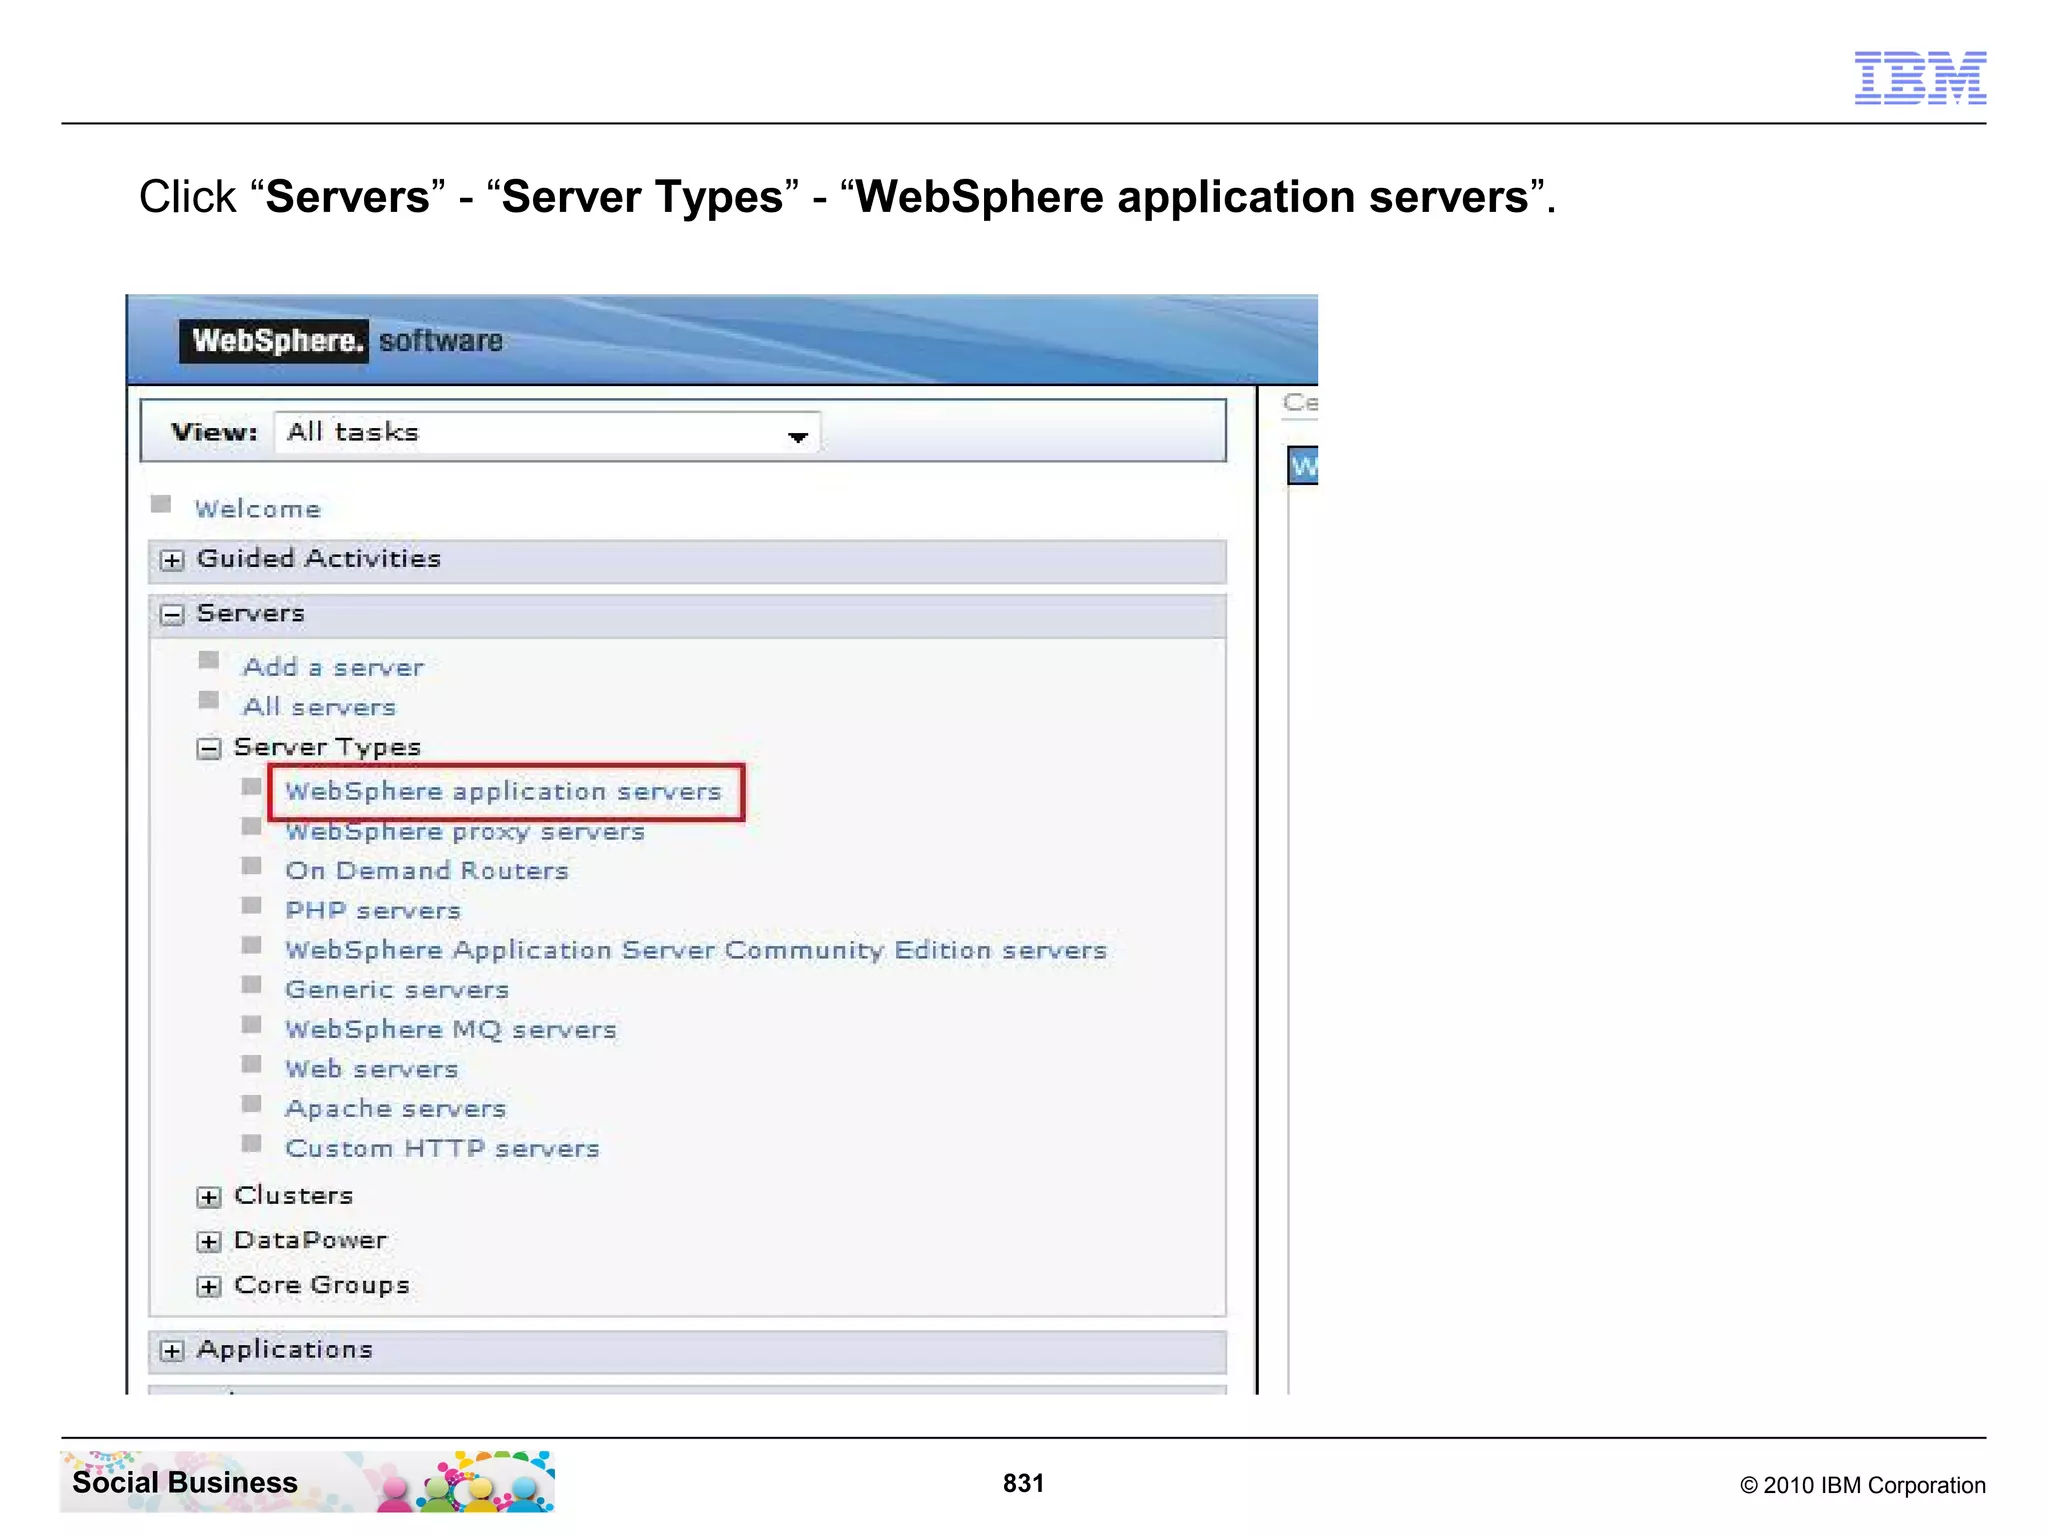Open WebSphere proxy servers
This screenshot has width=2048, height=1536.
point(465,832)
